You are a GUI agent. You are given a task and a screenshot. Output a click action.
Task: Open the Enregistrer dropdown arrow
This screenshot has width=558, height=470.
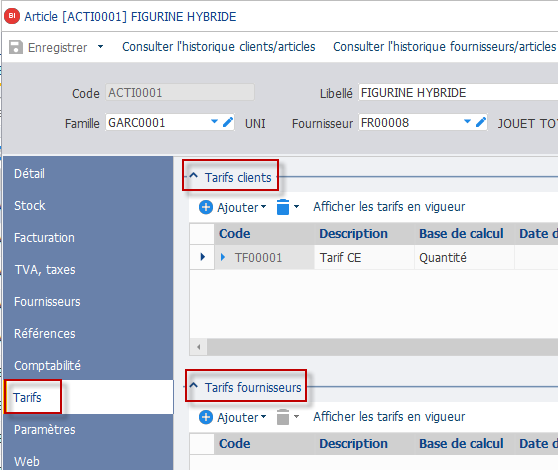(x=100, y=47)
